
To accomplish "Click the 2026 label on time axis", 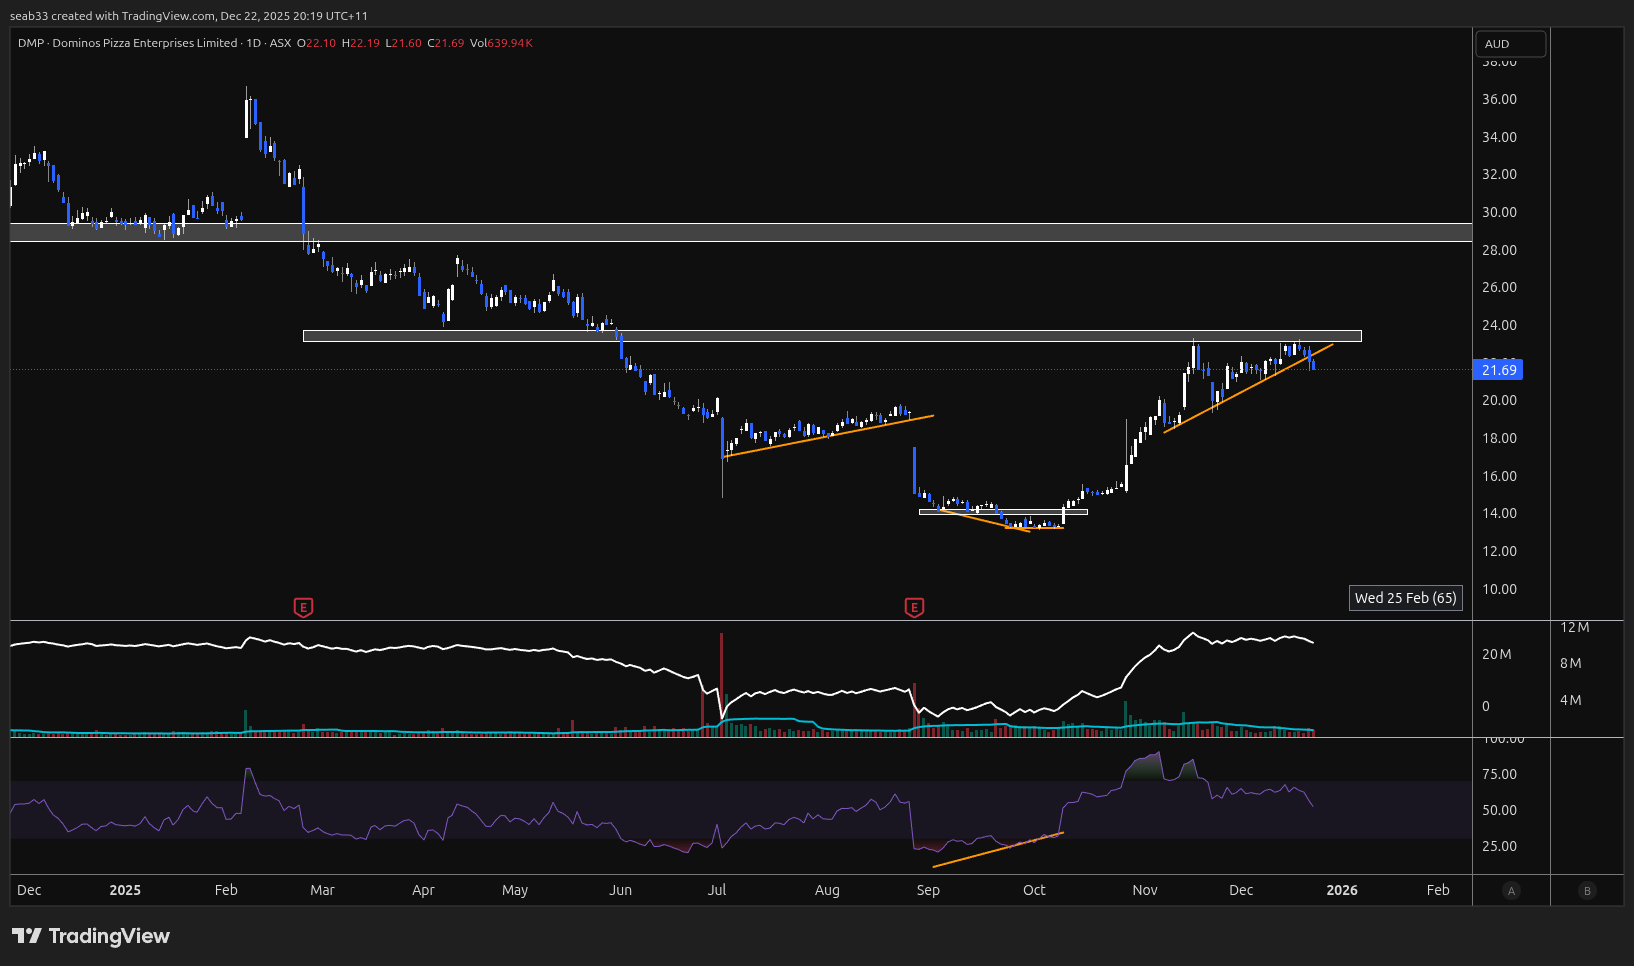I will click(1341, 890).
